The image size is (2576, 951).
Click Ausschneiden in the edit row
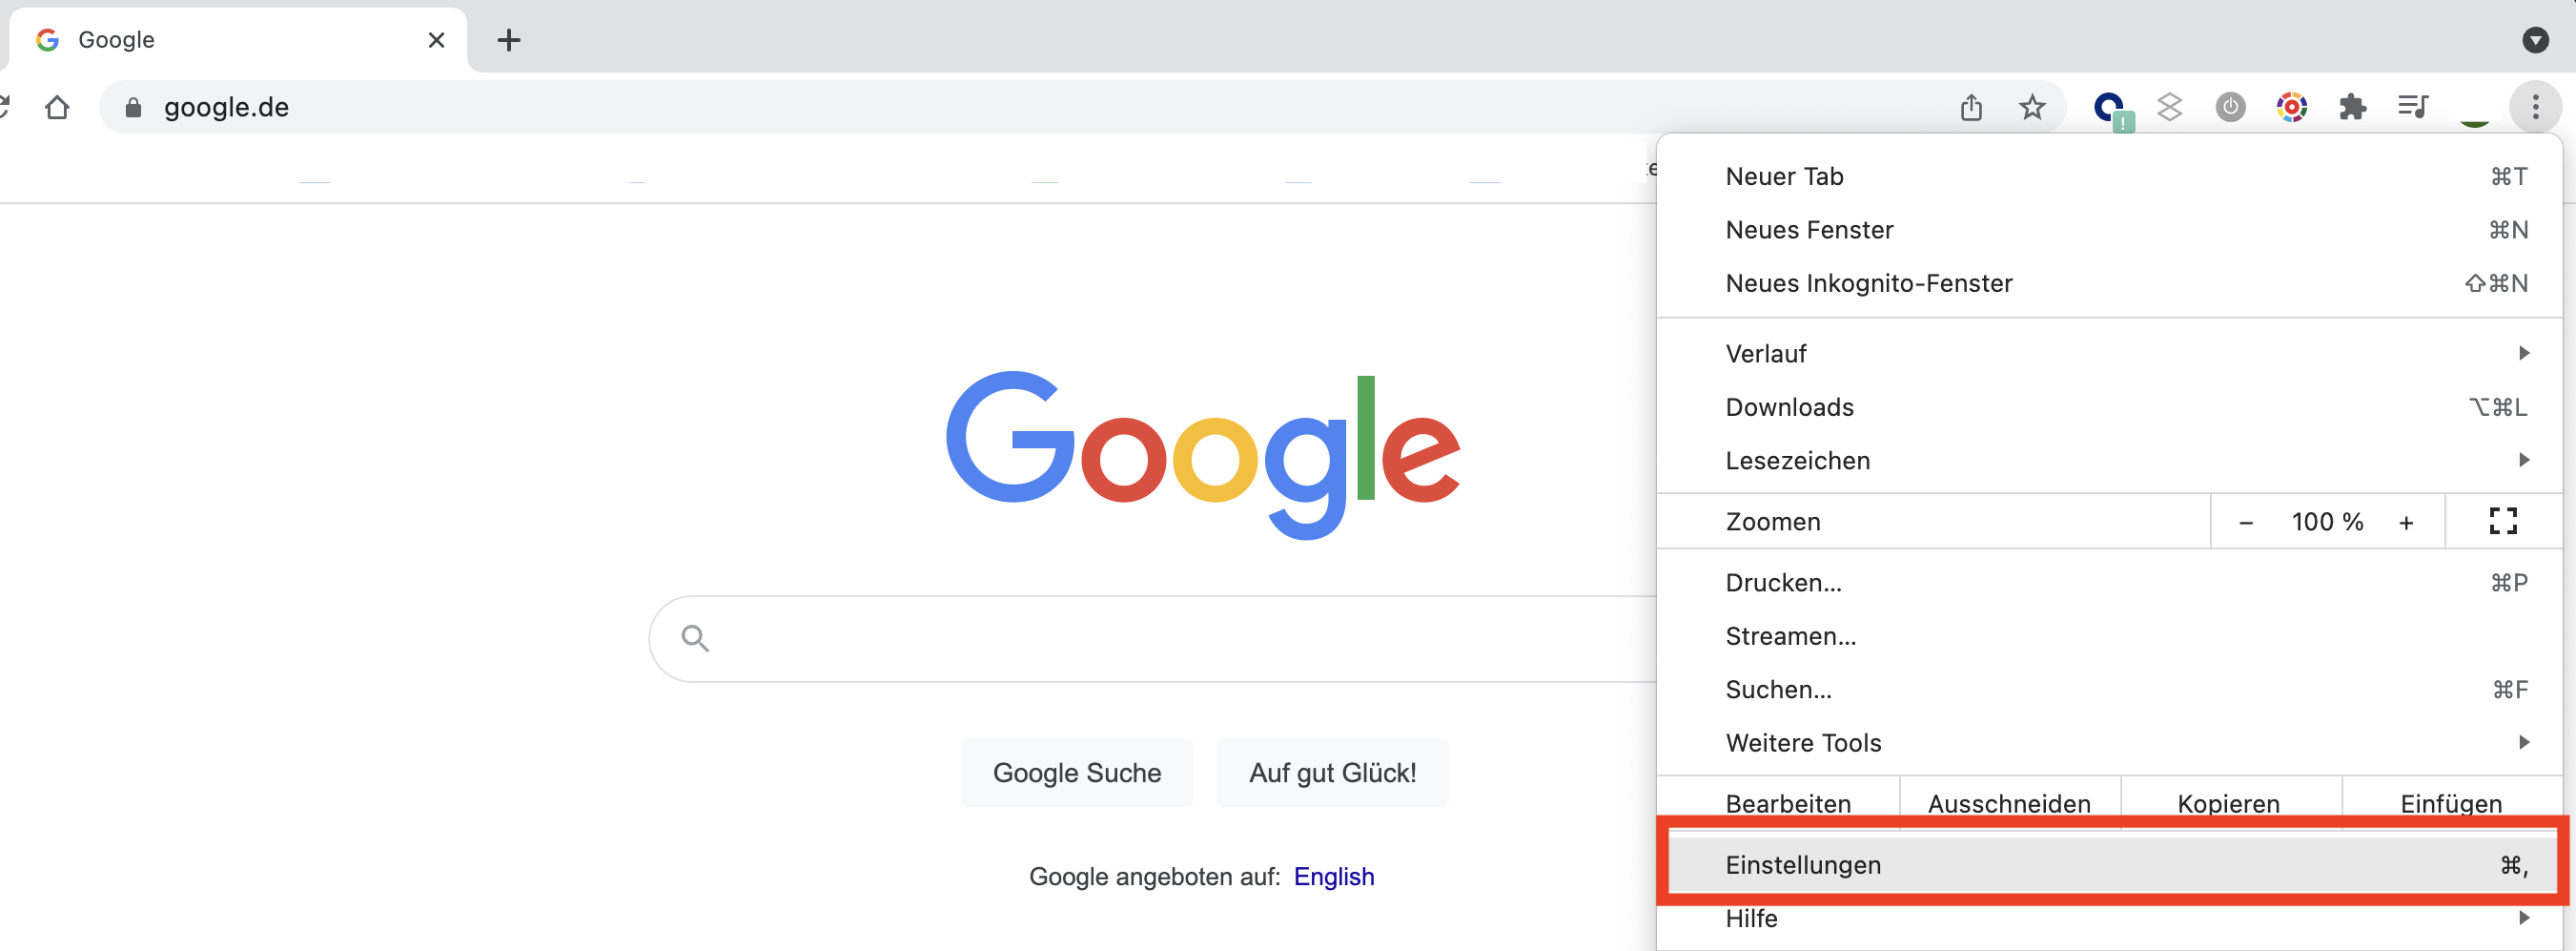tap(2009, 803)
